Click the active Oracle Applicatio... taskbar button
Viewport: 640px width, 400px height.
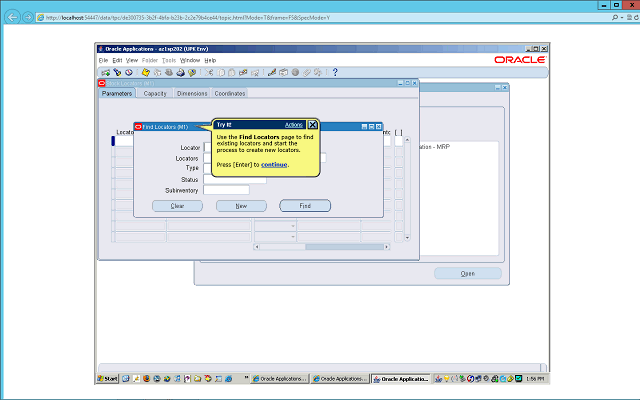(x=401, y=379)
